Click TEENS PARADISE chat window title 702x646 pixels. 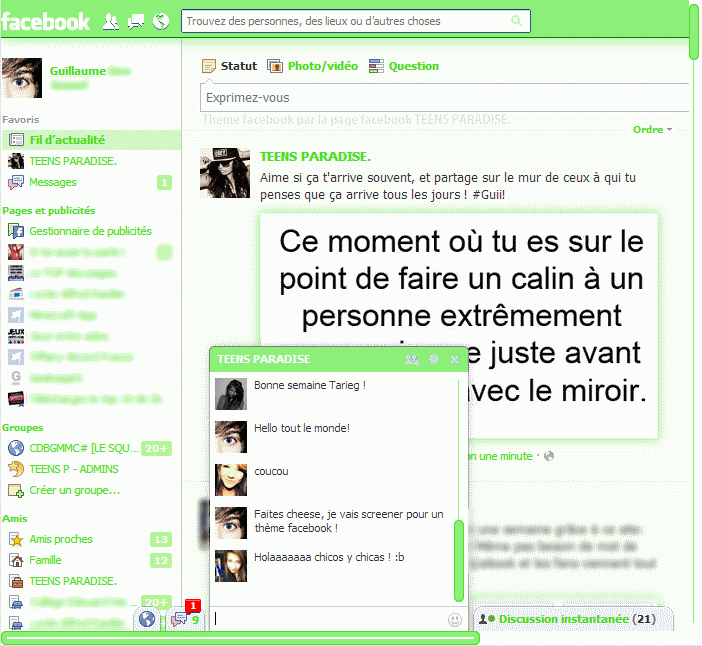(x=263, y=359)
